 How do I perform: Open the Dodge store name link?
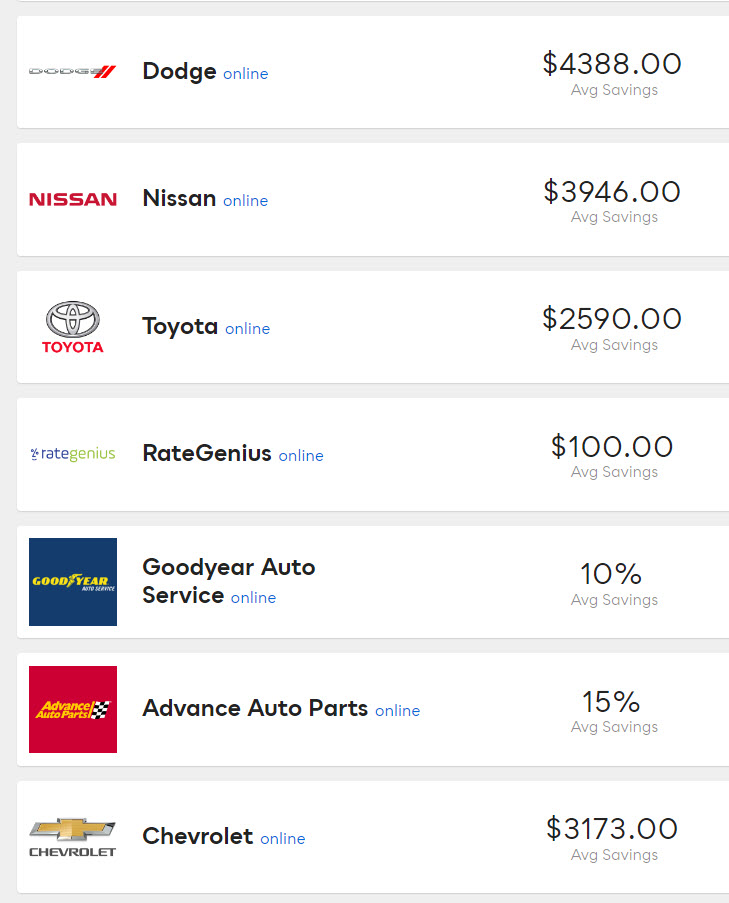click(x=179, y=71)
